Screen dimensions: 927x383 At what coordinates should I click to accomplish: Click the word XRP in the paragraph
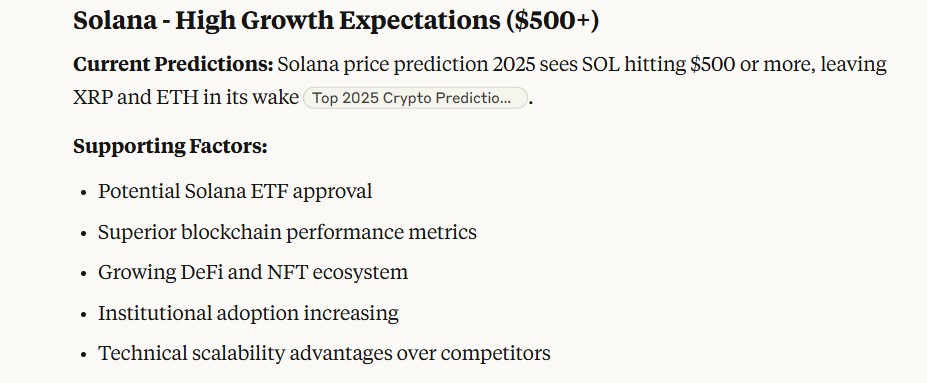click(93, 98)
